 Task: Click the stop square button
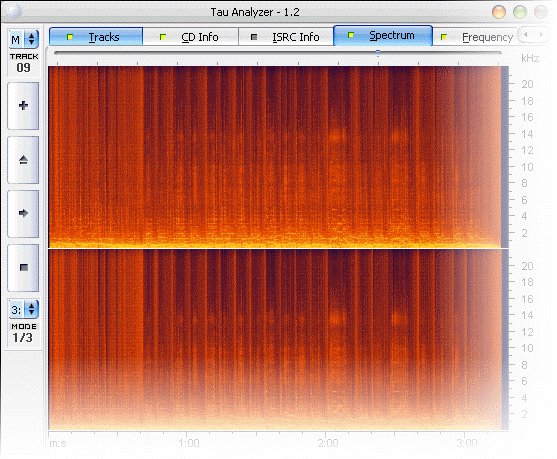[23, 268]
